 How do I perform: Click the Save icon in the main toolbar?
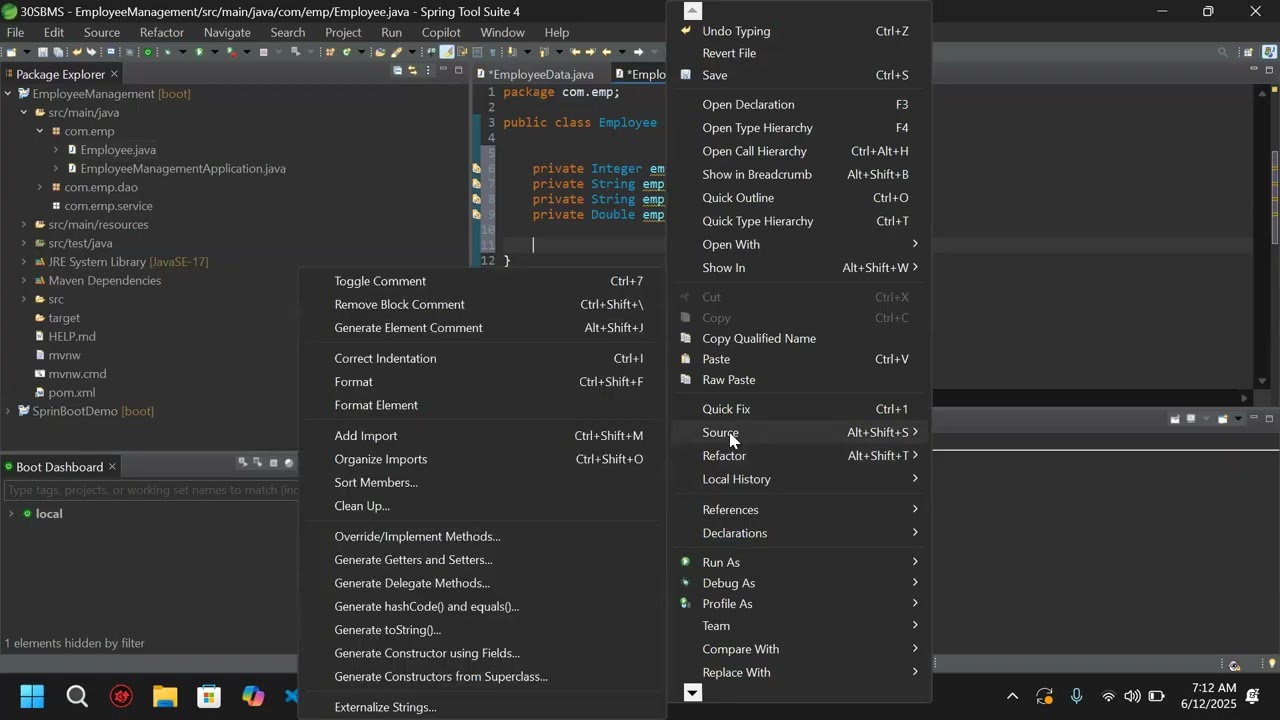(x=42, y=52)
